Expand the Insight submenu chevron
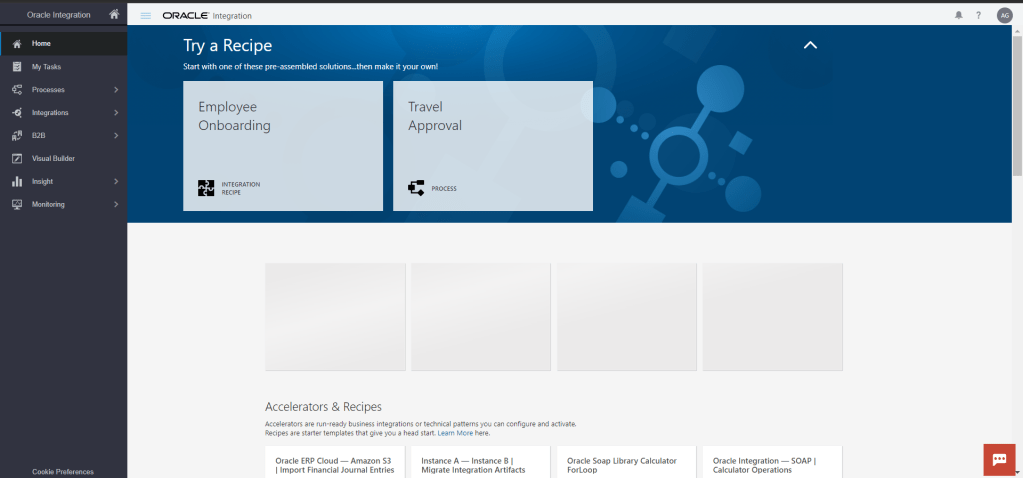This screenshot has width=1023, height=478. tap(116, 181)
